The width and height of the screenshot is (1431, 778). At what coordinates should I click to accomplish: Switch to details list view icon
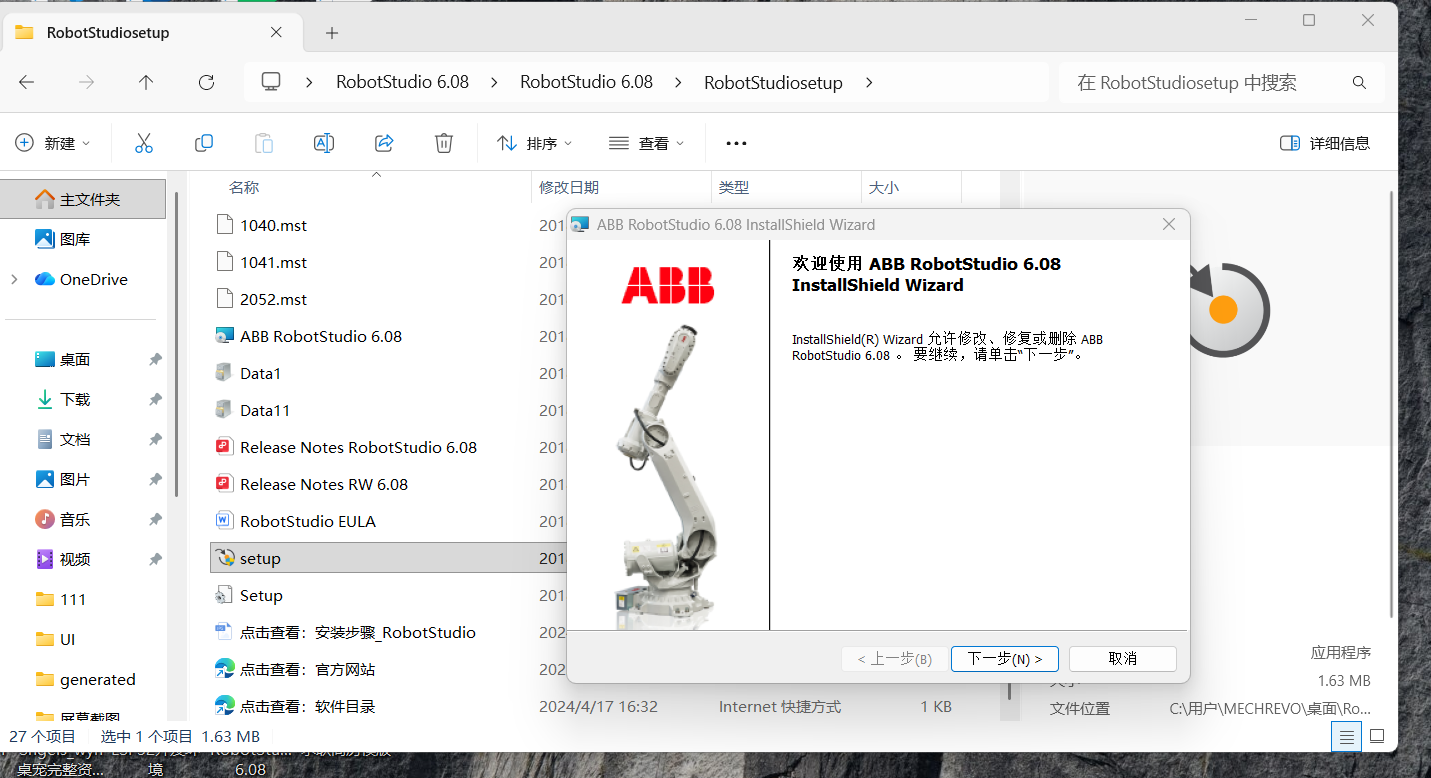(x=1347, y=737)
